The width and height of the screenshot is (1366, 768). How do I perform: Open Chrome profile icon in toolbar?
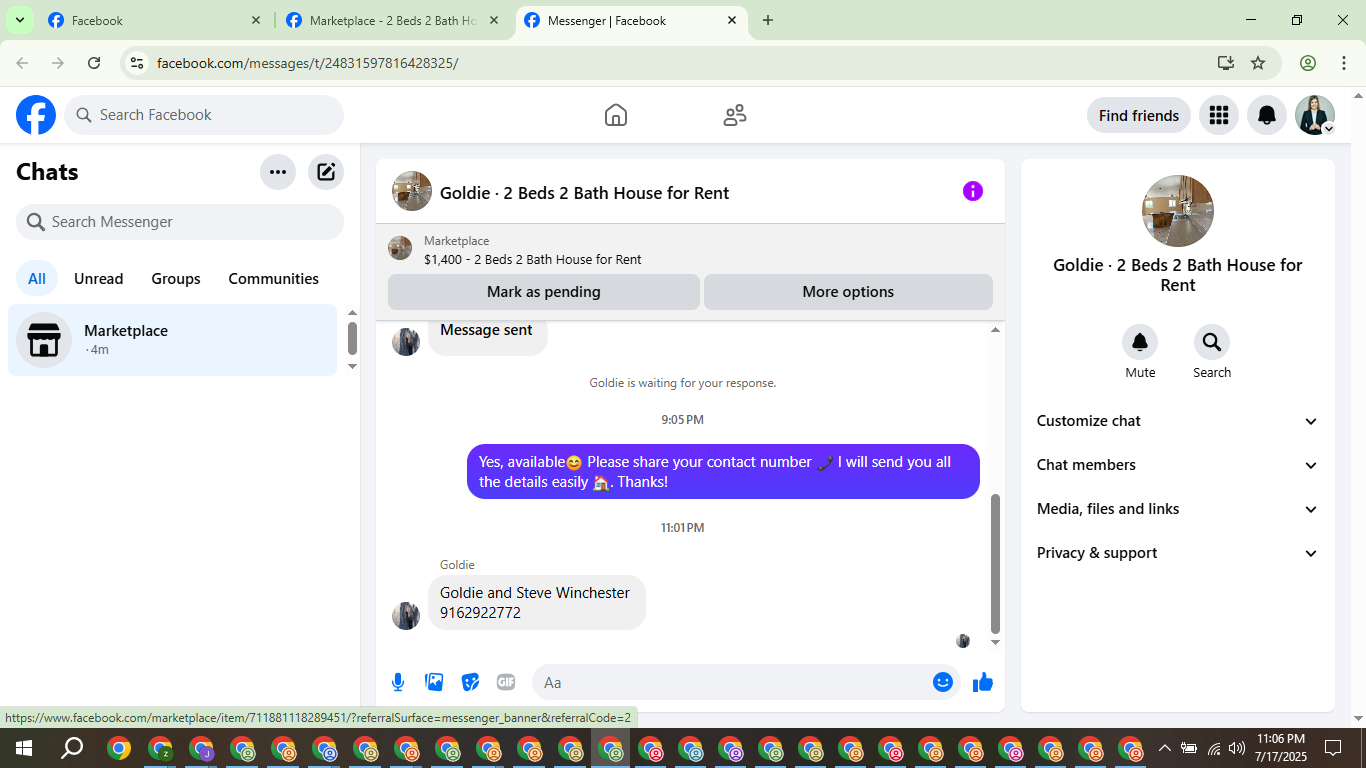pos(1308,63)
